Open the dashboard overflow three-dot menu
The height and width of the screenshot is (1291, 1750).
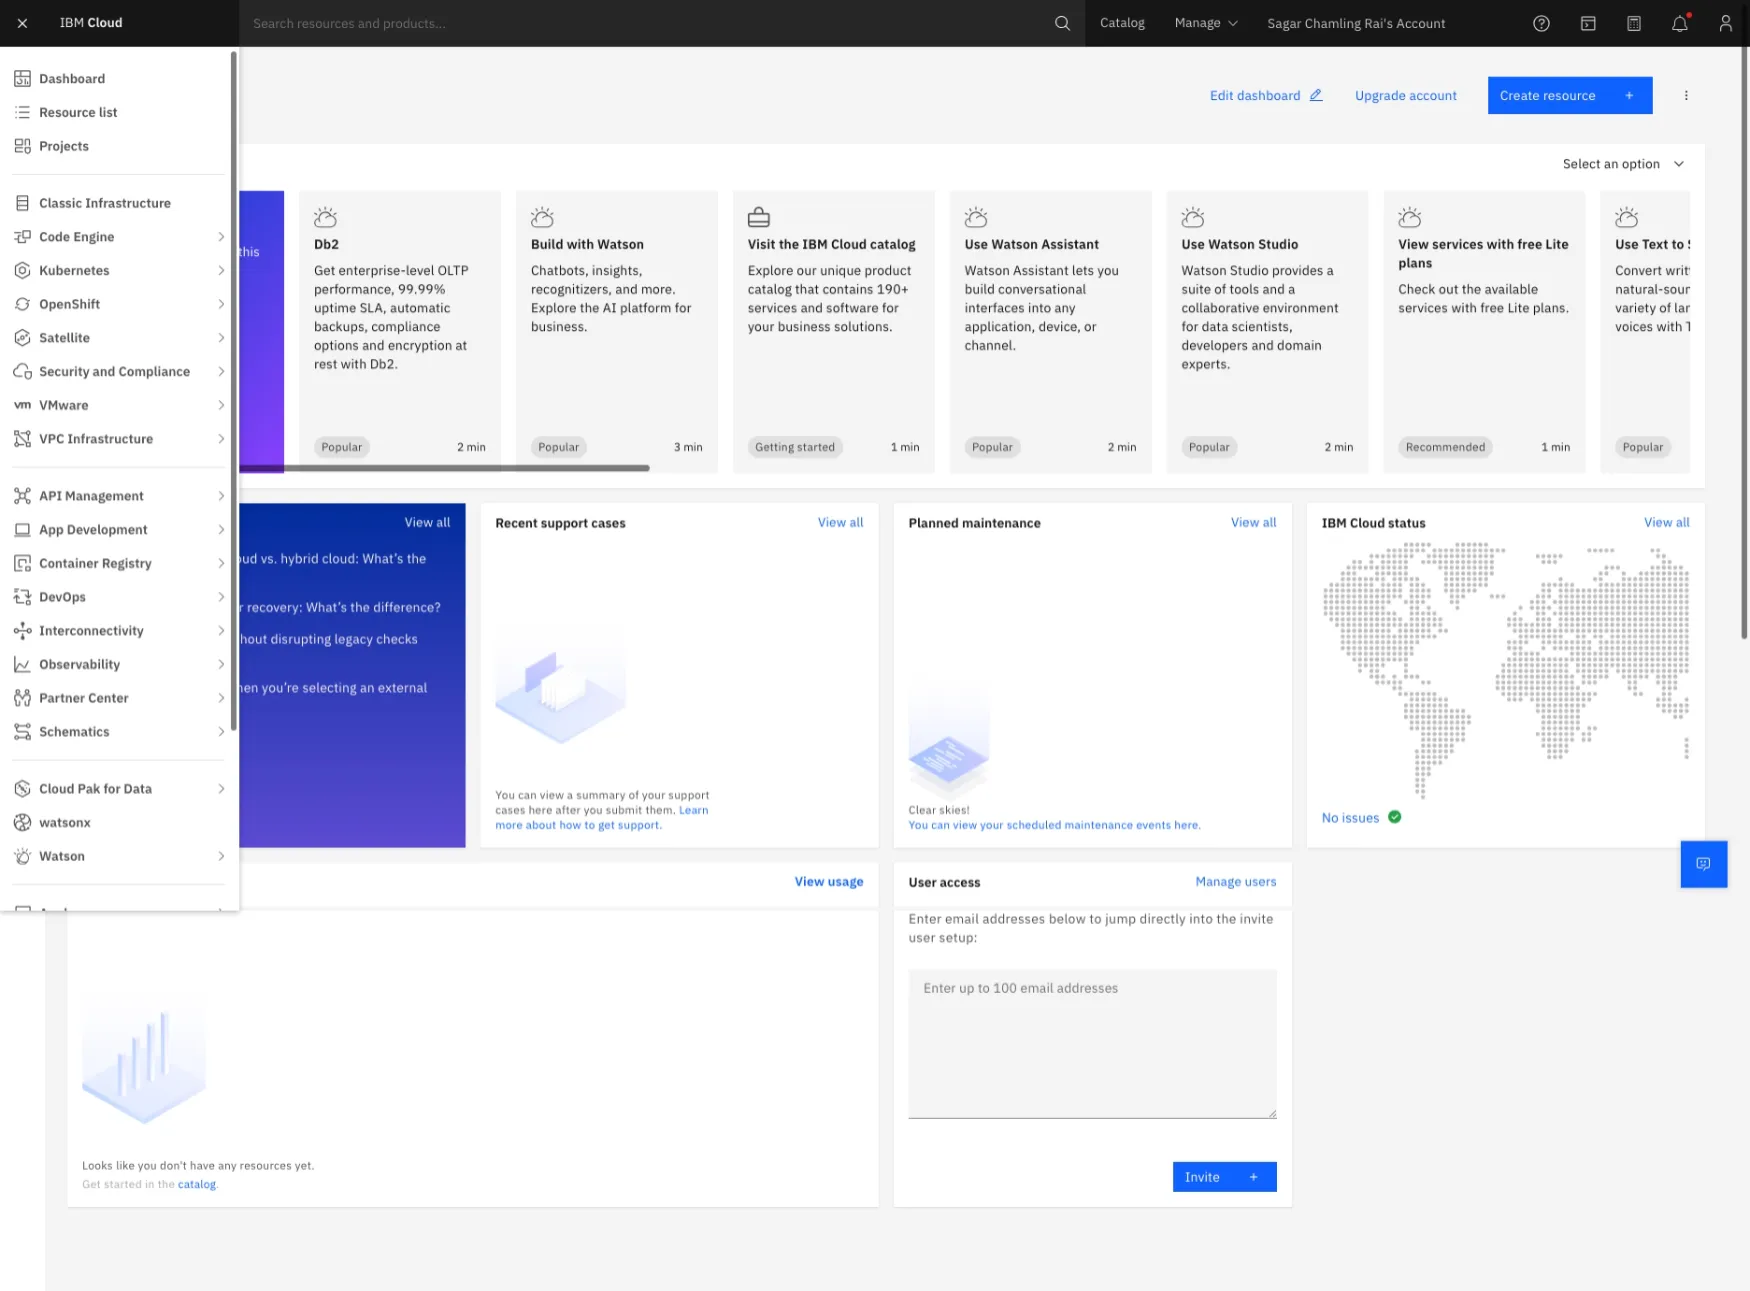(1685, 96)
